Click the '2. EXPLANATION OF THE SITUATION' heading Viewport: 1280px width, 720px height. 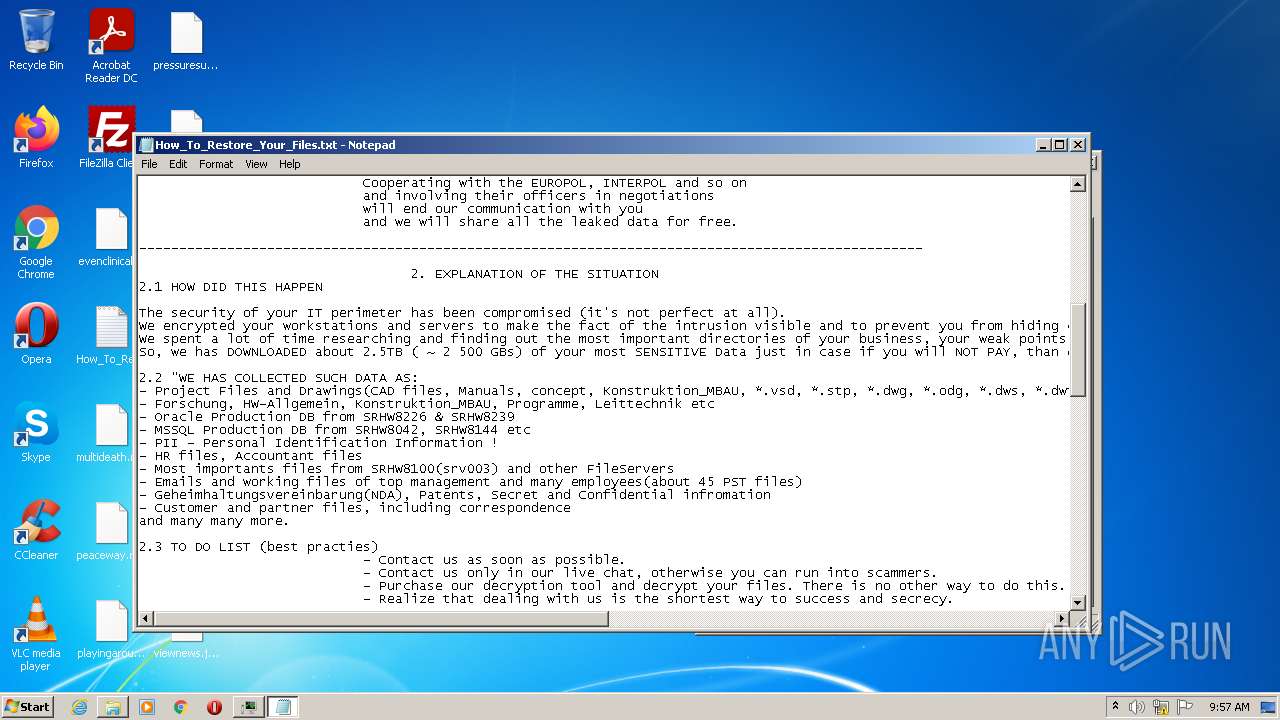534,274
